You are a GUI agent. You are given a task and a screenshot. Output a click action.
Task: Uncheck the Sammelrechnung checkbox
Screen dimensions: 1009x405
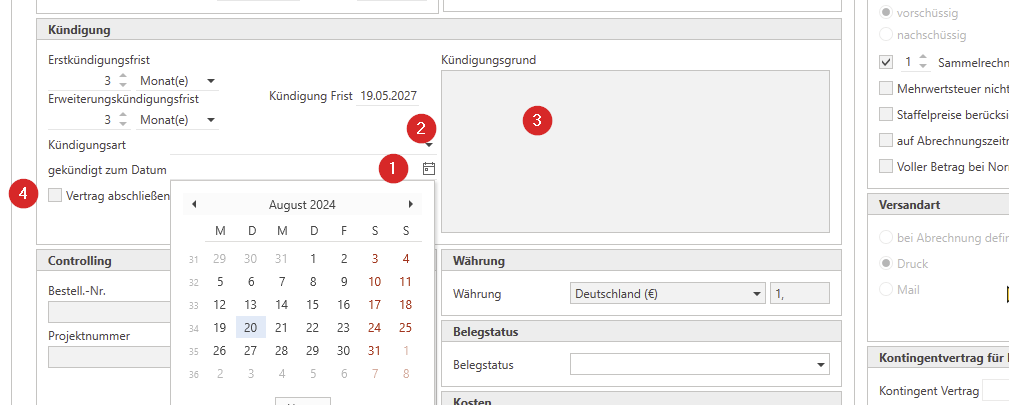tap(885, 62)
